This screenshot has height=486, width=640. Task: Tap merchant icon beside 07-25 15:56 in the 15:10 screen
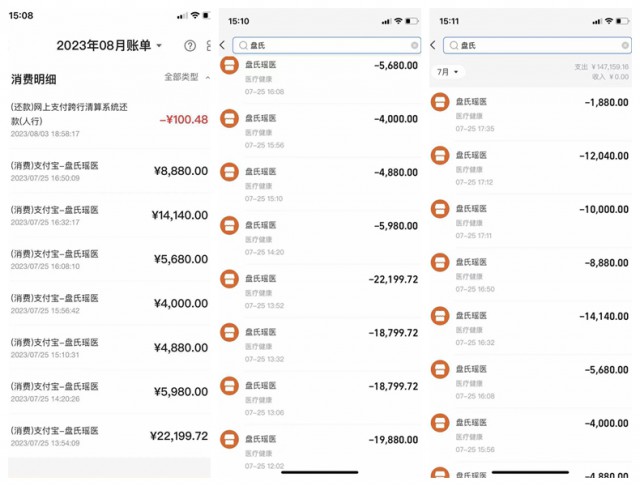tap(229, 118)
